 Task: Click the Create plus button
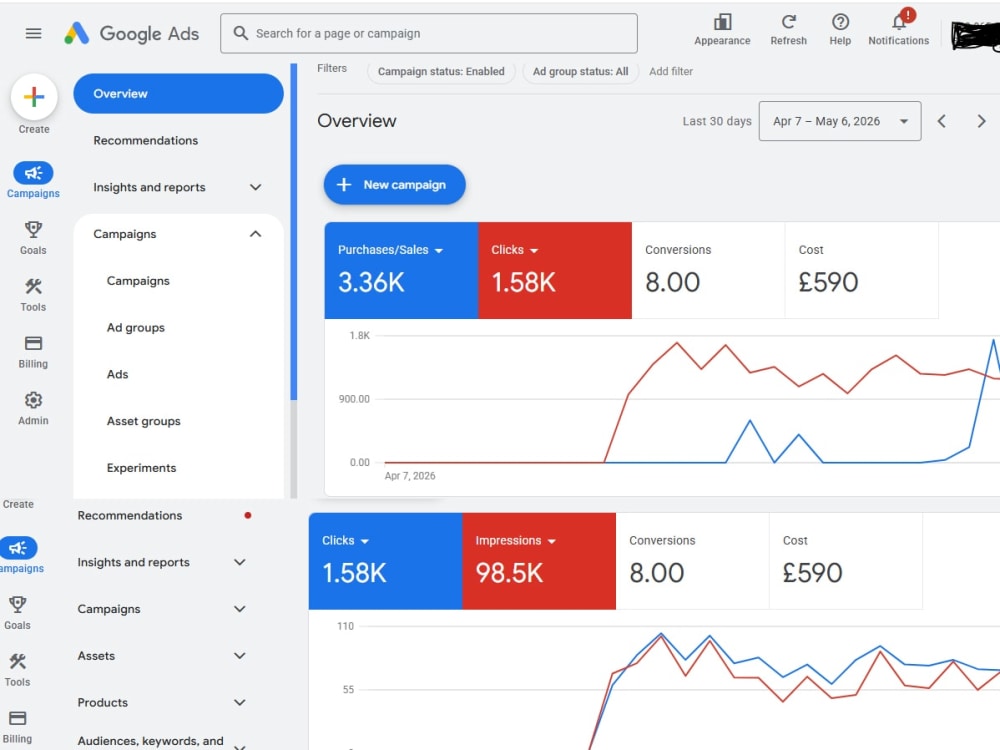(x=34, y=97)
